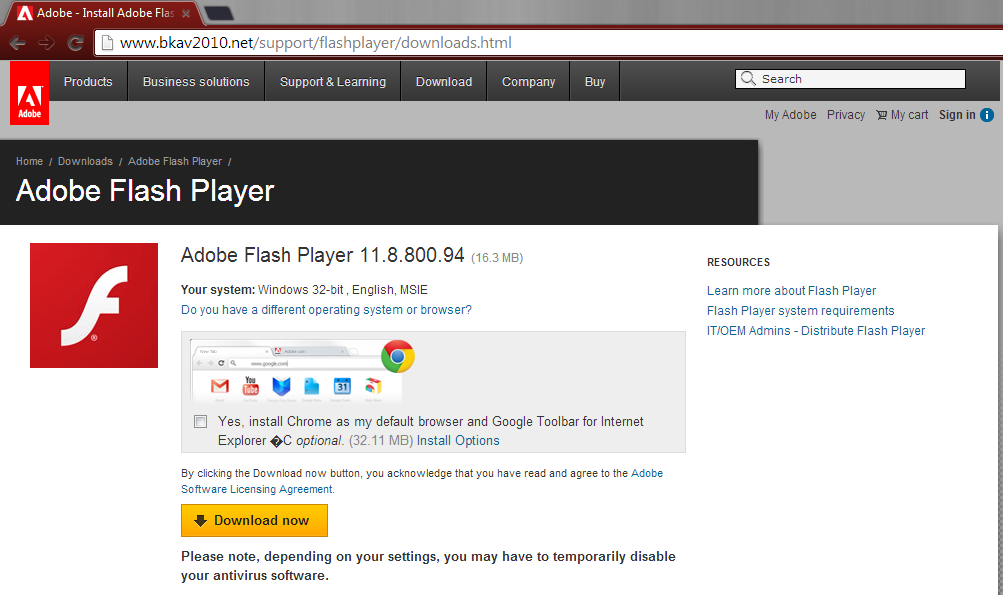Click the 'Adobe Flash Player 11.8.800.94' heading

(322, 255)
